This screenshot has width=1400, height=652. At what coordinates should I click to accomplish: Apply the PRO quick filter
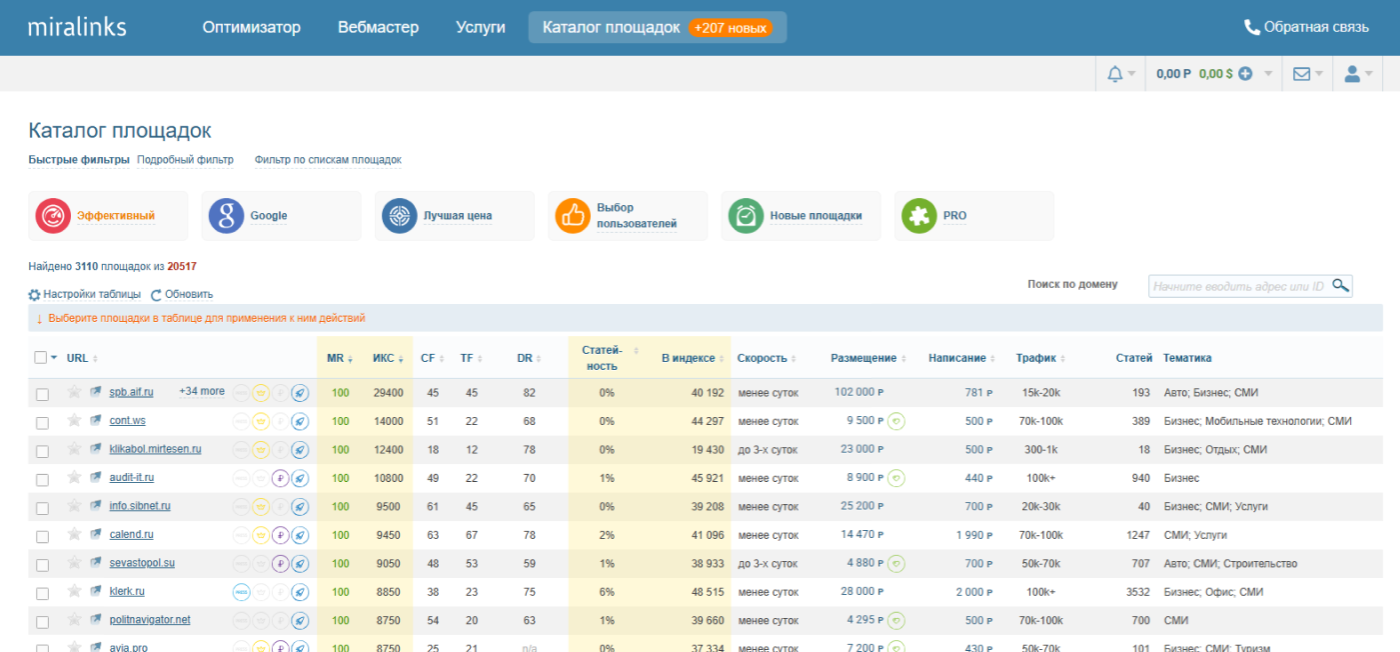click(x=974, y=216)
